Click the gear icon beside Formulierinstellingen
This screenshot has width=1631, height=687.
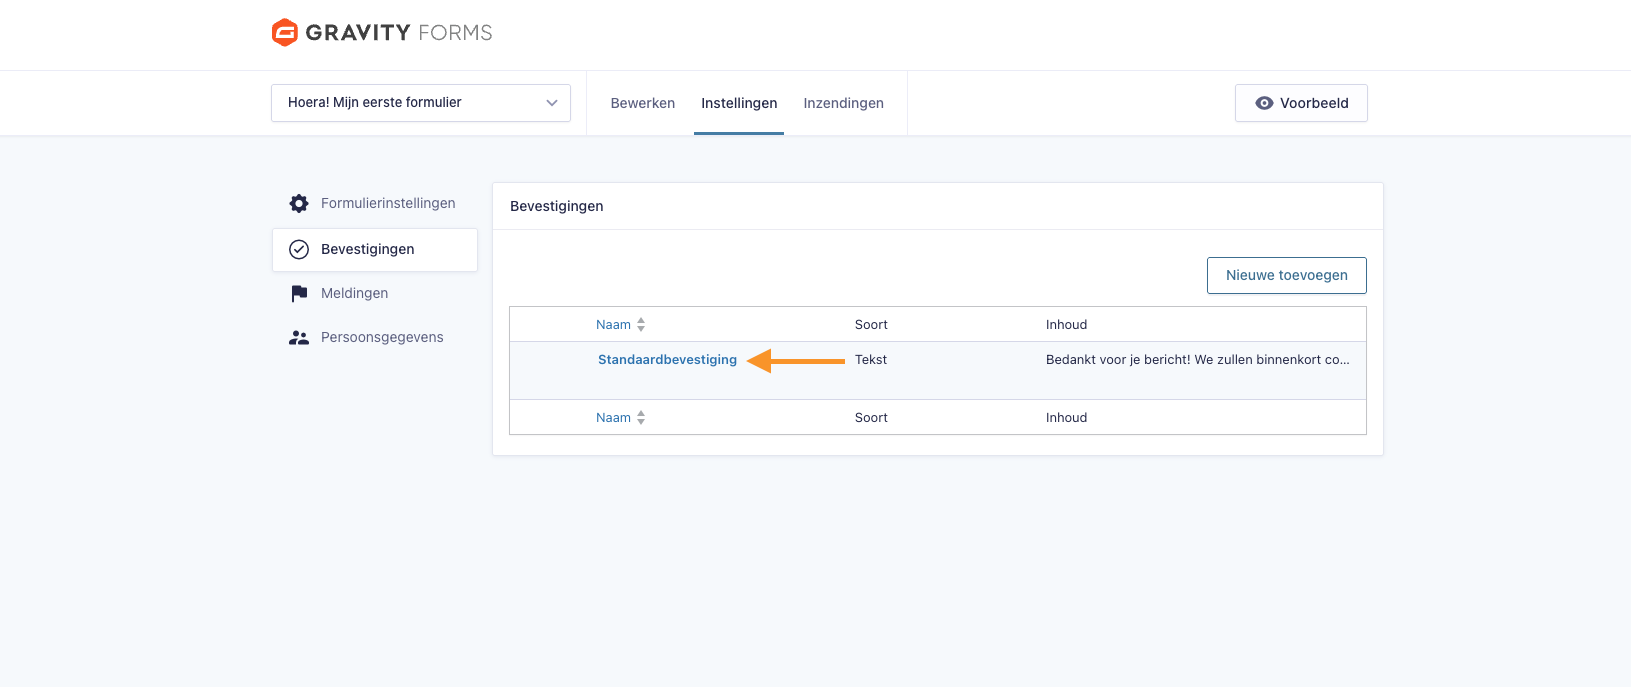[x=299, y=204]
